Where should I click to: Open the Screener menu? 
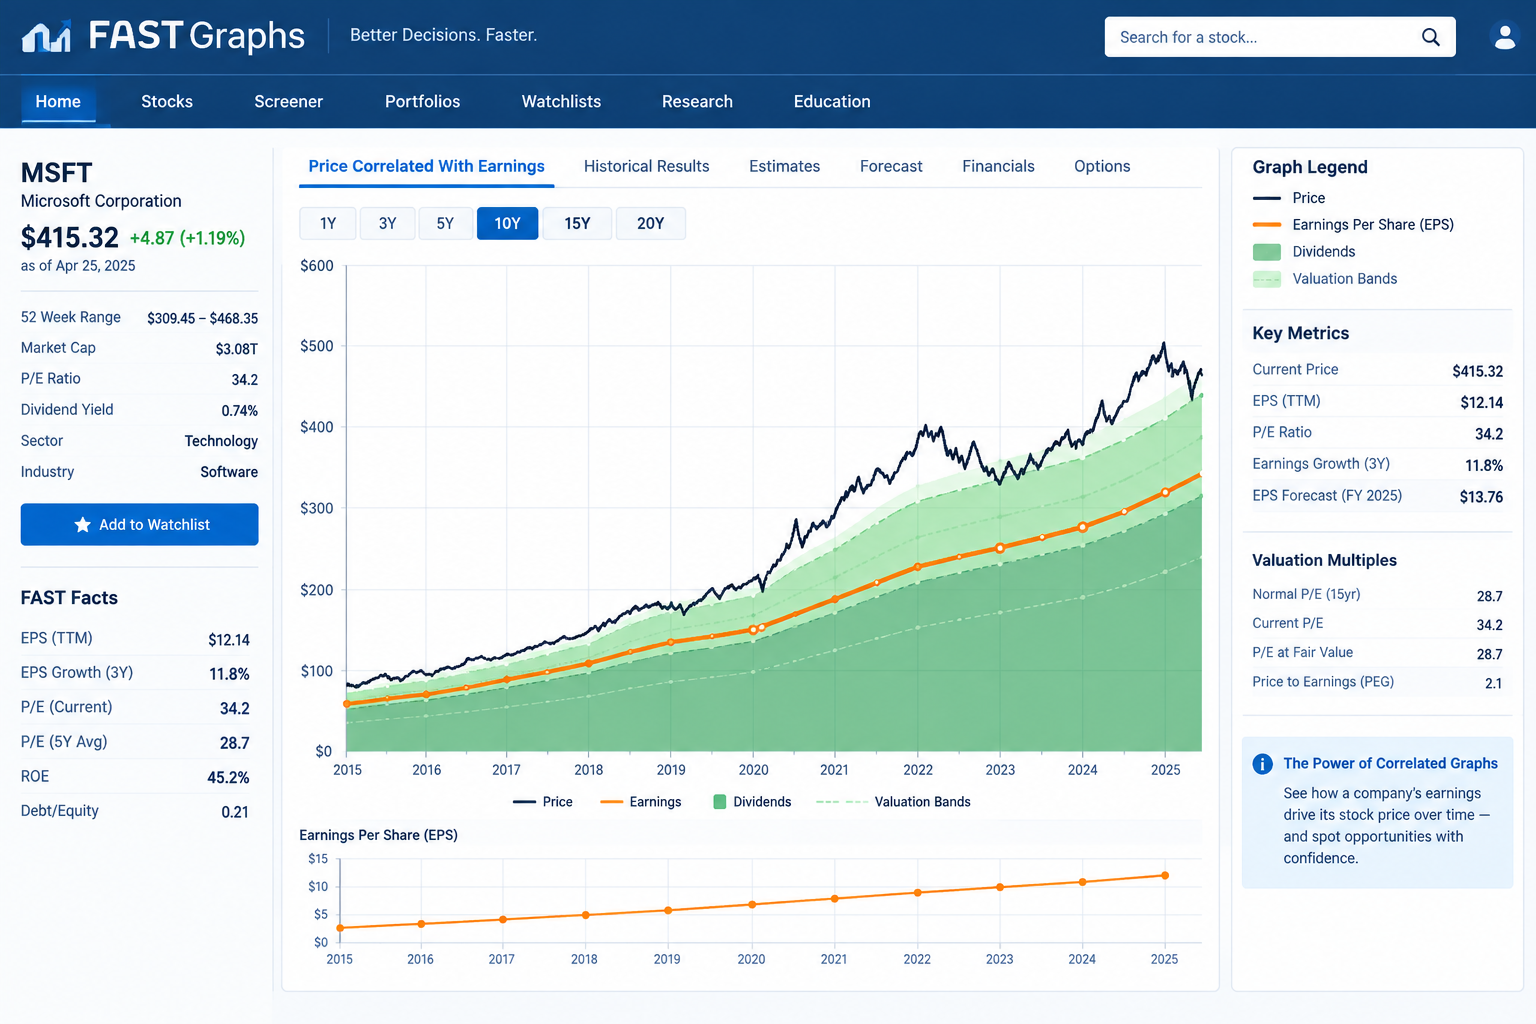[x=288, y=102]
